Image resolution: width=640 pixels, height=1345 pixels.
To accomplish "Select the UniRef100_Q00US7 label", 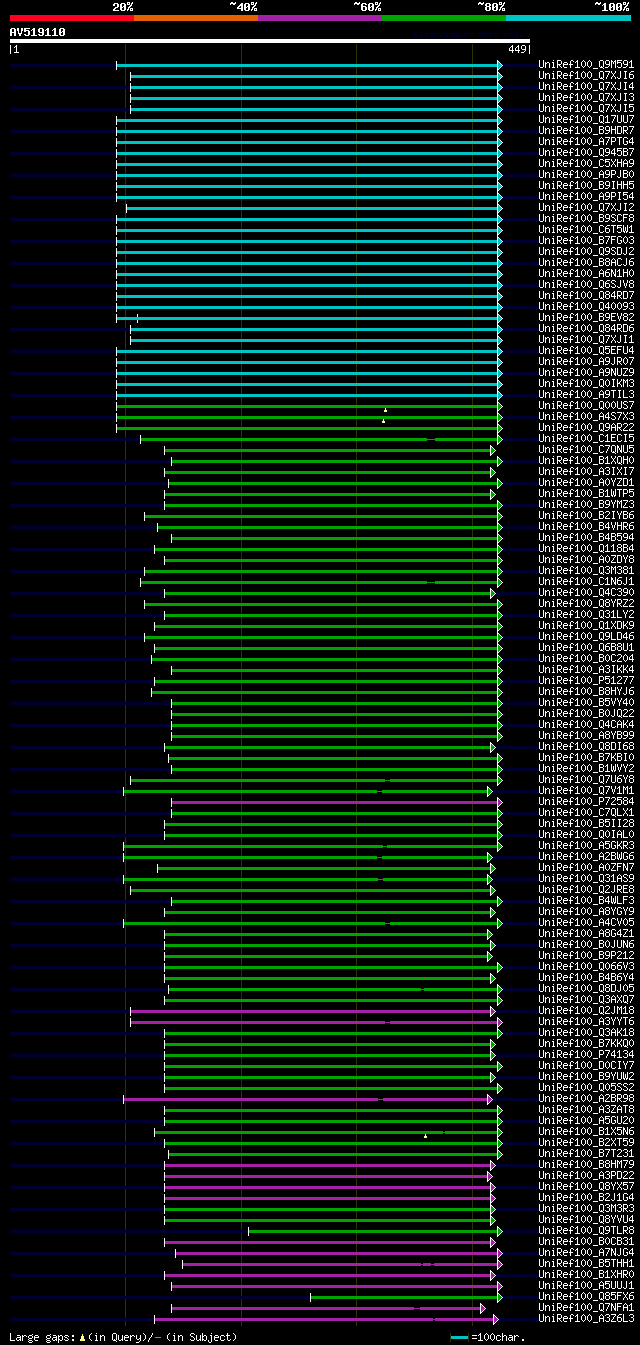I will click(x=586, y=406).
